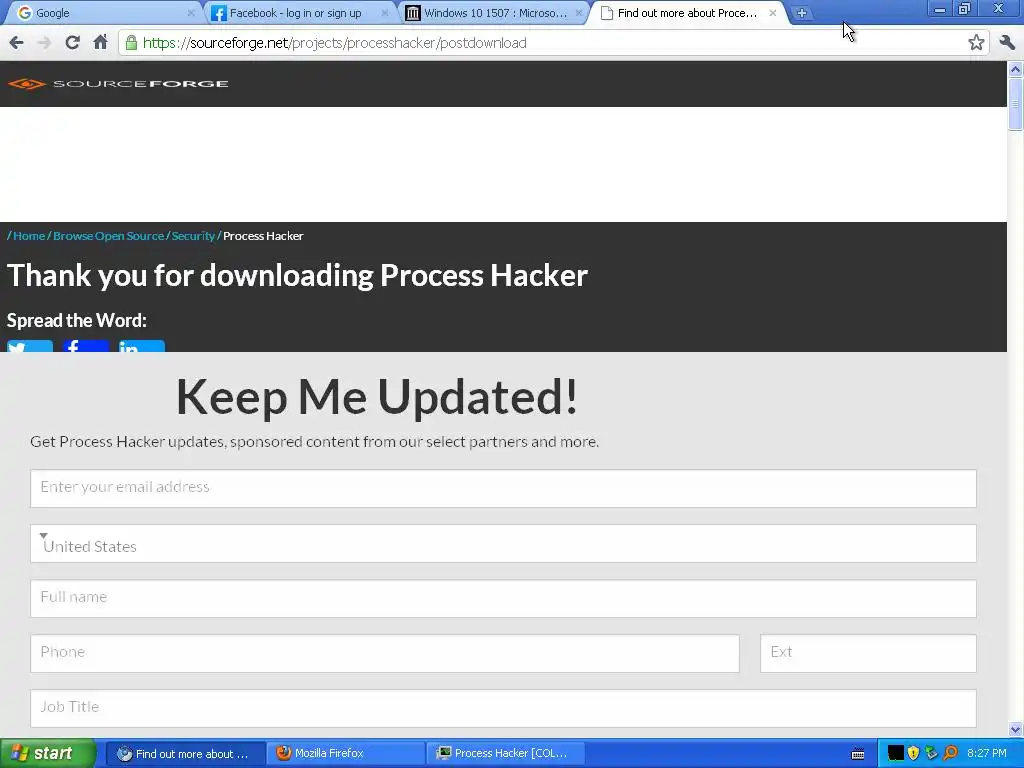Click the orange magnifier tray icon
1024x768 pixels.
tap(950, 754)
